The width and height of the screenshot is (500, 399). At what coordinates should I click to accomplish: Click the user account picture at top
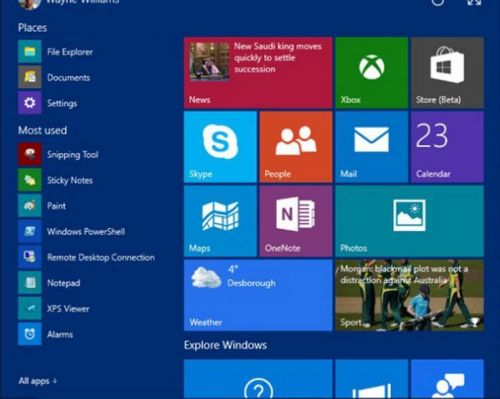pos(30,3)
